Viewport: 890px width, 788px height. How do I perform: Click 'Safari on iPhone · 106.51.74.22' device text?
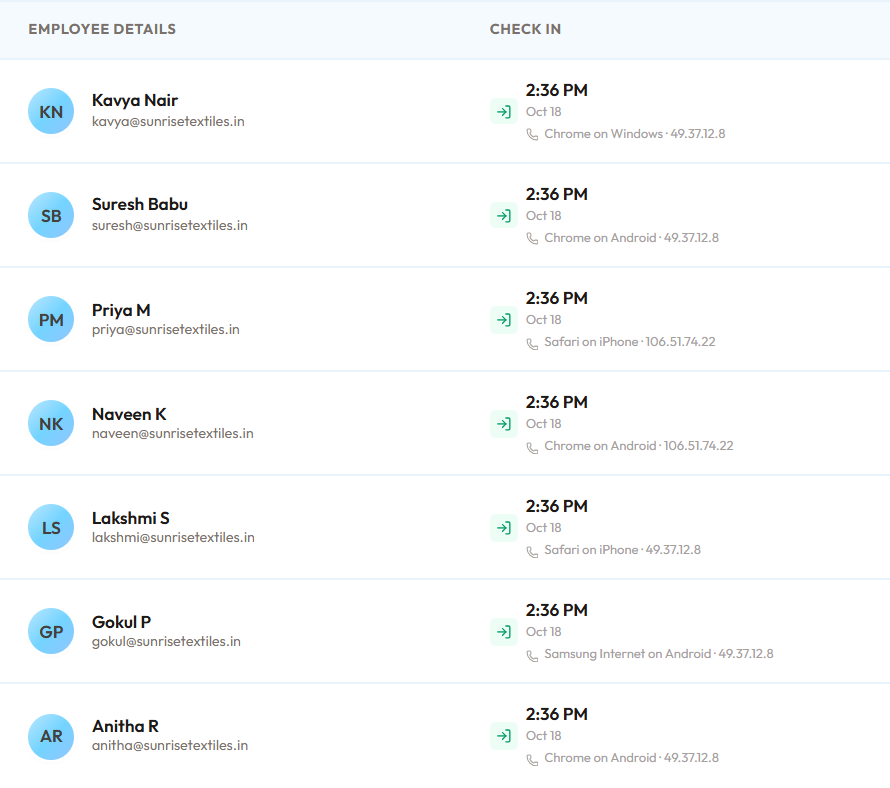click(x=629, y=342)
